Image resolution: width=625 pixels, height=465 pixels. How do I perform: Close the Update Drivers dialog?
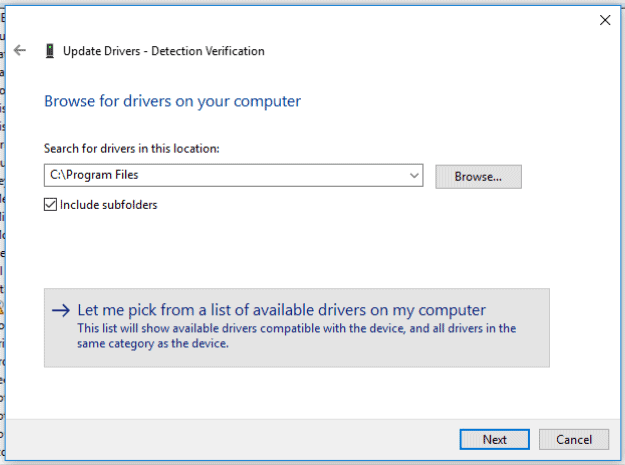pyautogui.click(x=604, y=19)
